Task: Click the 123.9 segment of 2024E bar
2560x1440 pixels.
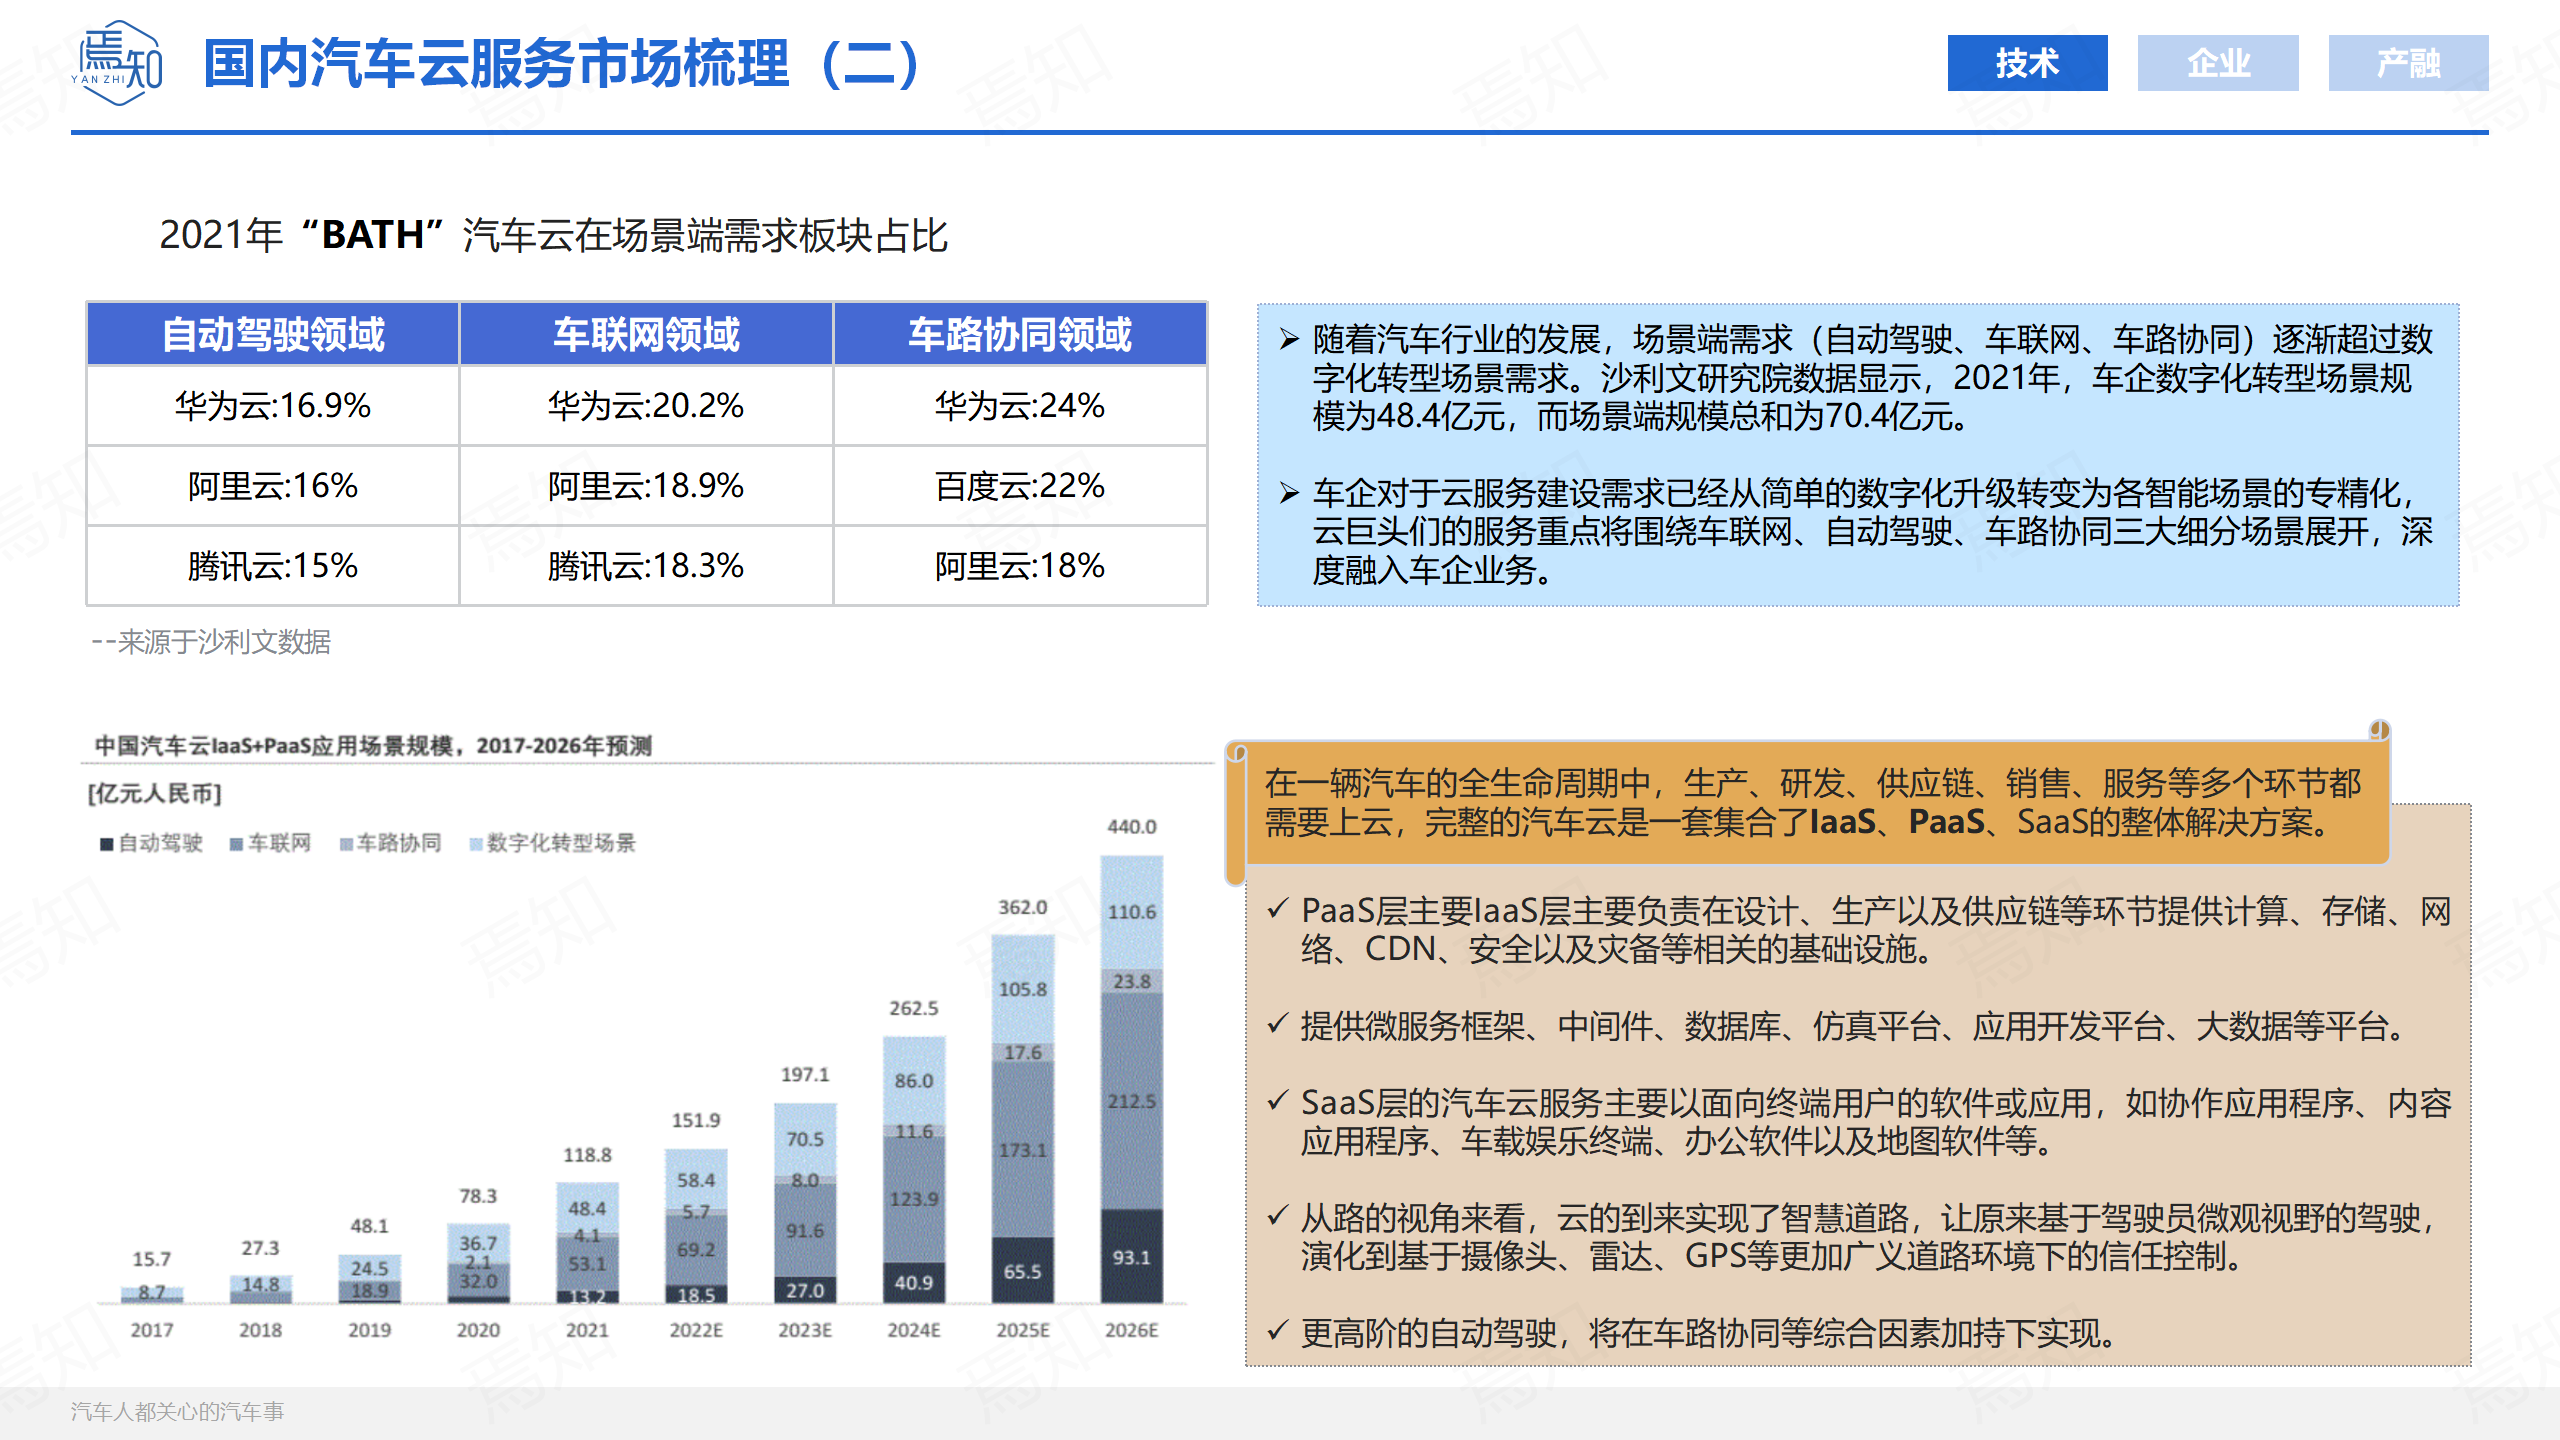Action: pos(913,1199)
